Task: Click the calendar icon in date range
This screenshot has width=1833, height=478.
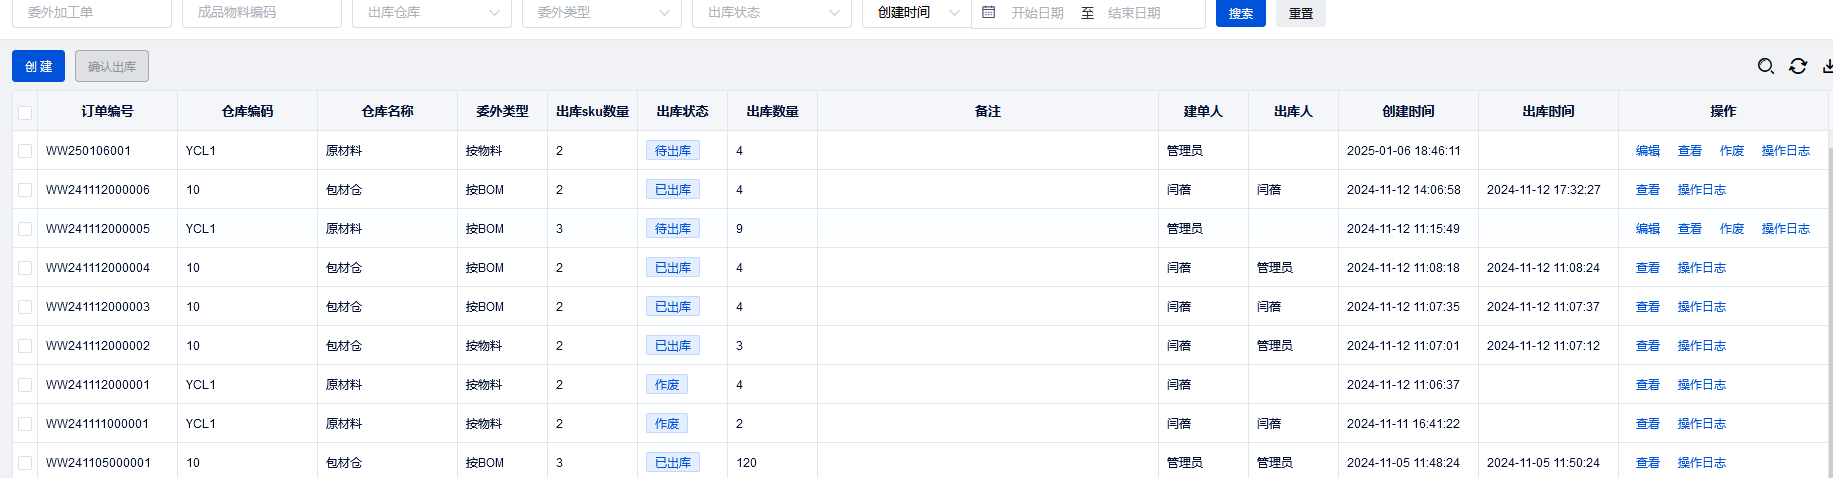Action: point(989,13)
